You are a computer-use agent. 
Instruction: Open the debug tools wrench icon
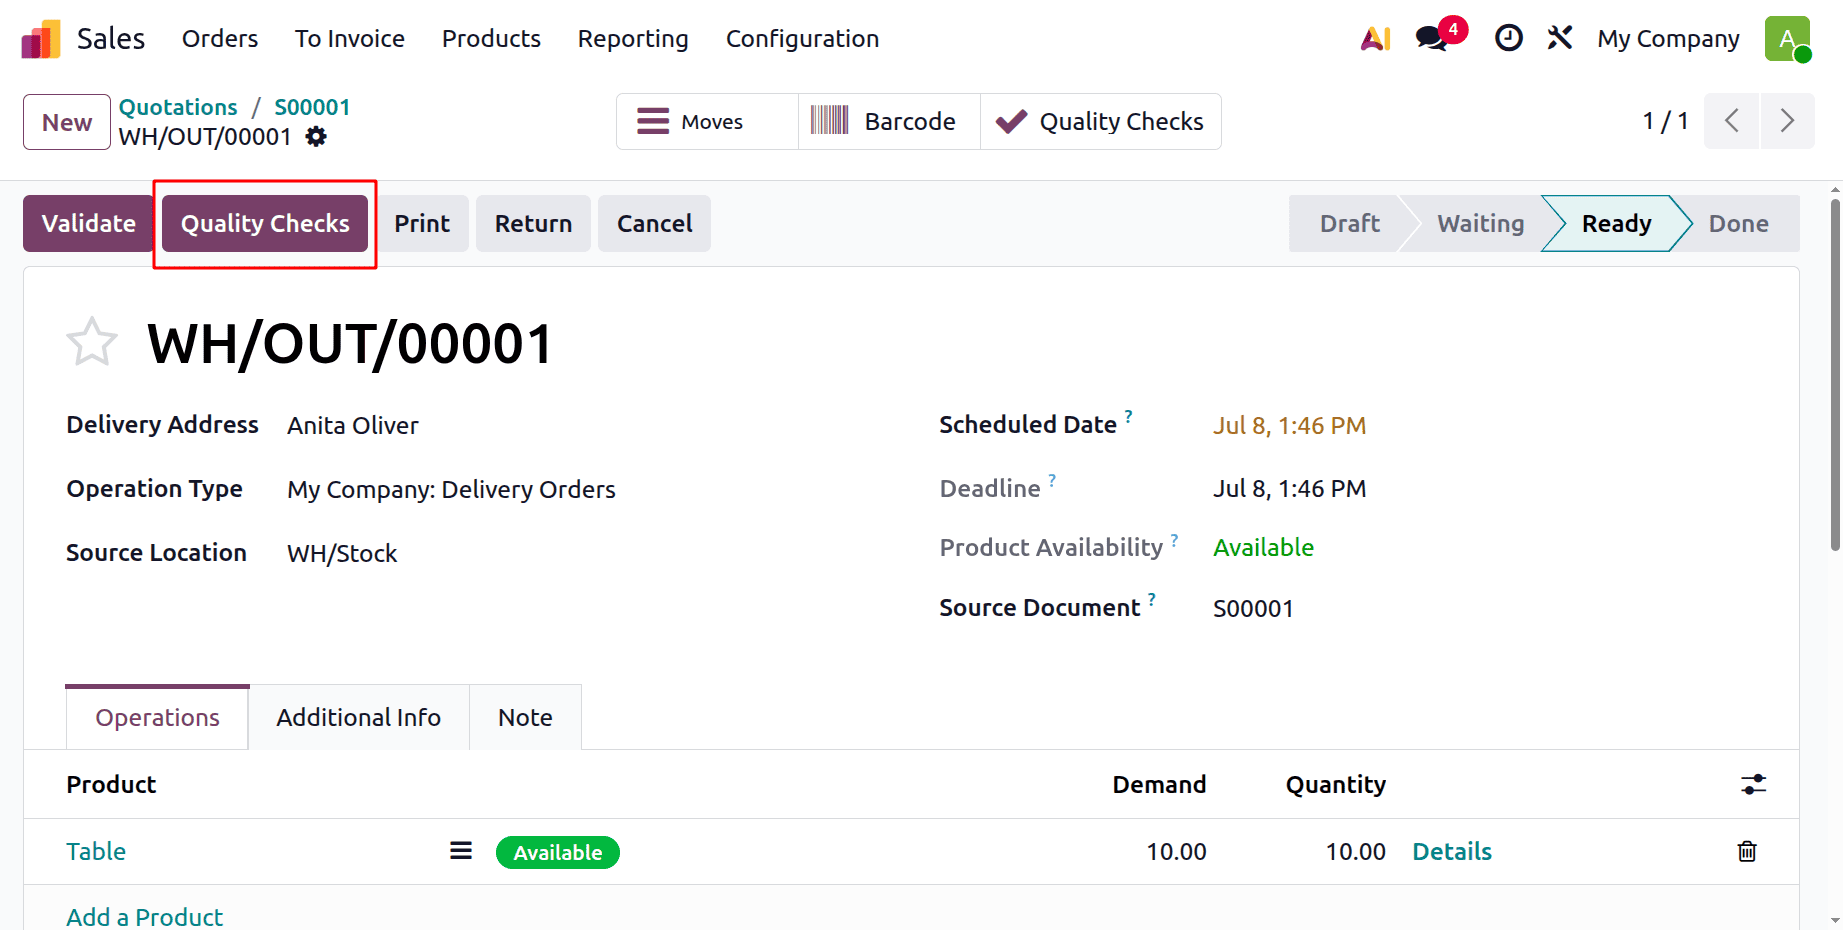[x=1560, y=38]
